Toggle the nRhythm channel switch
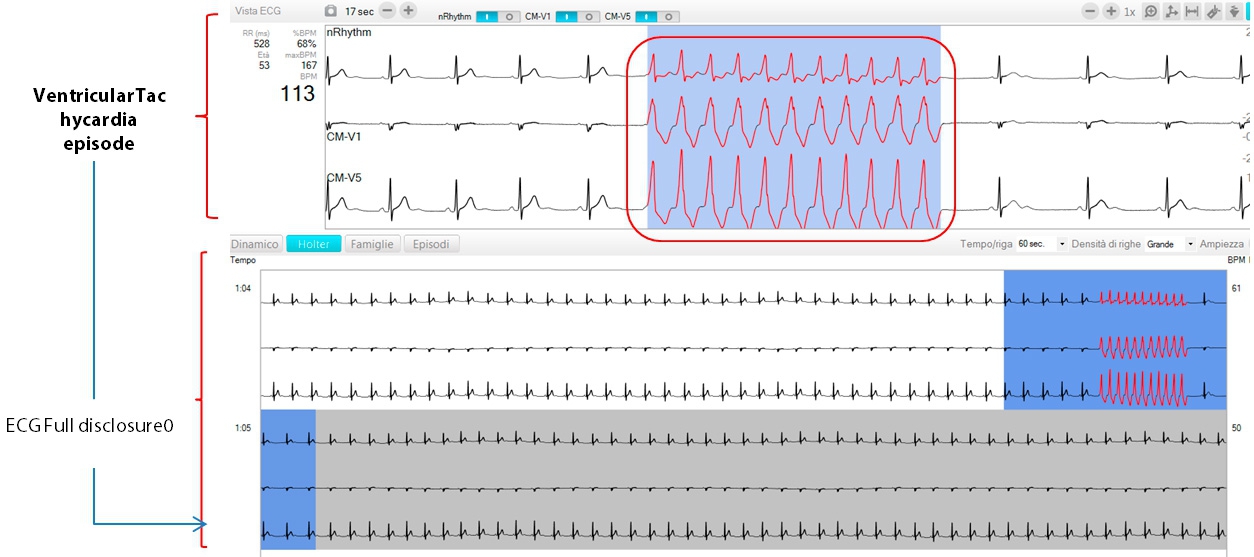The height and width of the screenshot is (557, 1254). (497, 17)
